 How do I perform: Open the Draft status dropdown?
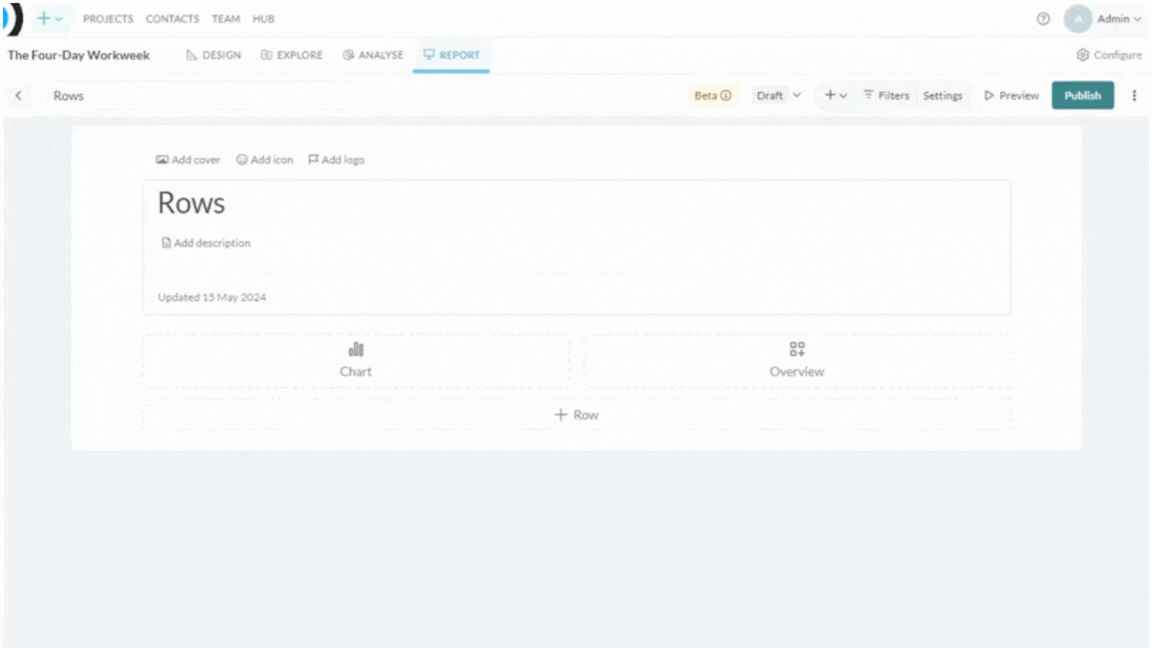click(x=778, y=96)
